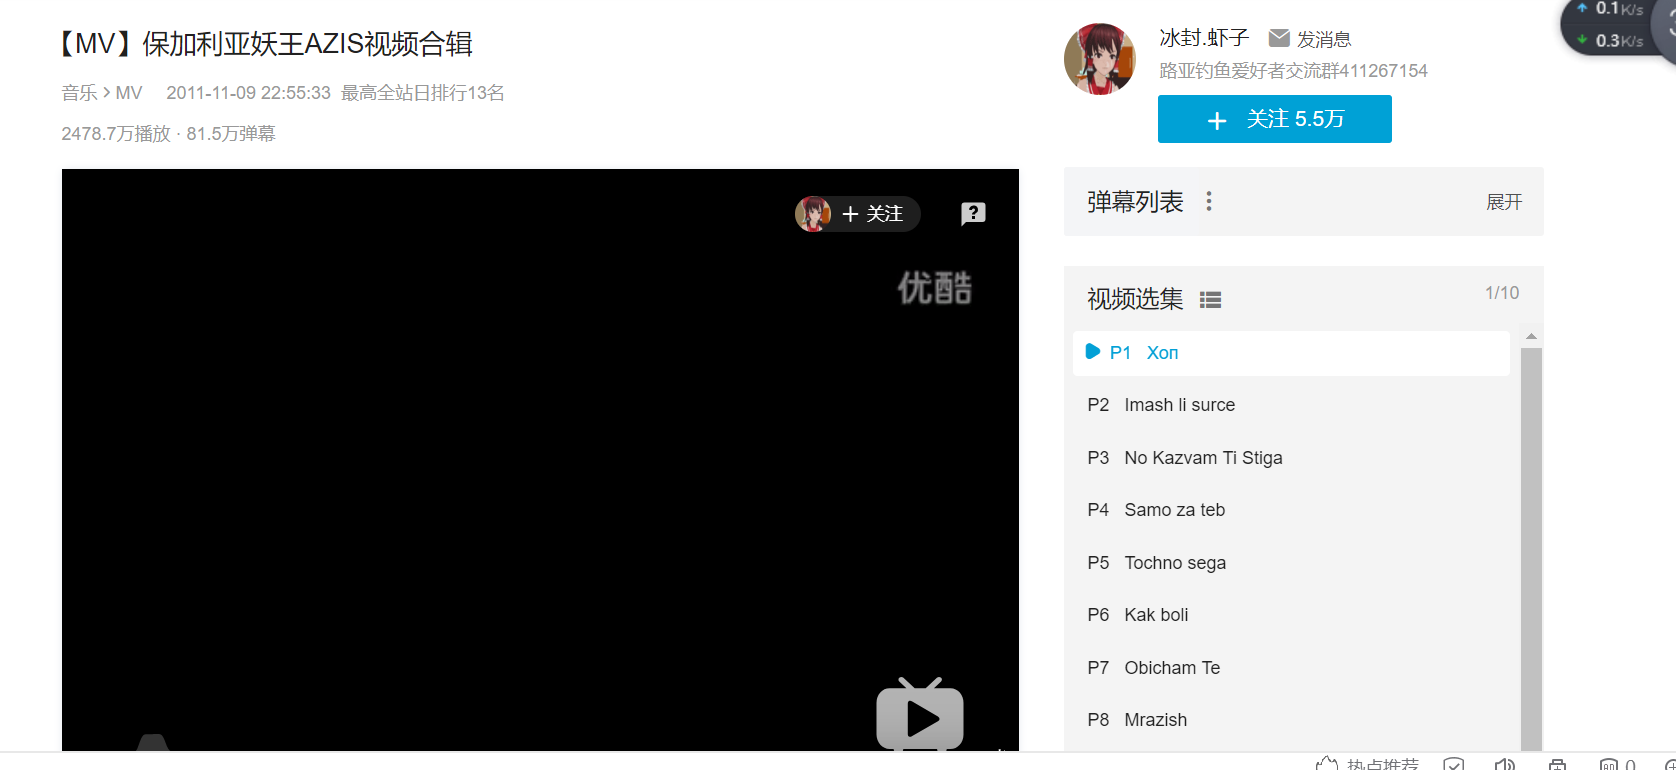Play episode P8 Mrazish
Viewport: 1676px width, 770px height.
[1291, 720]
